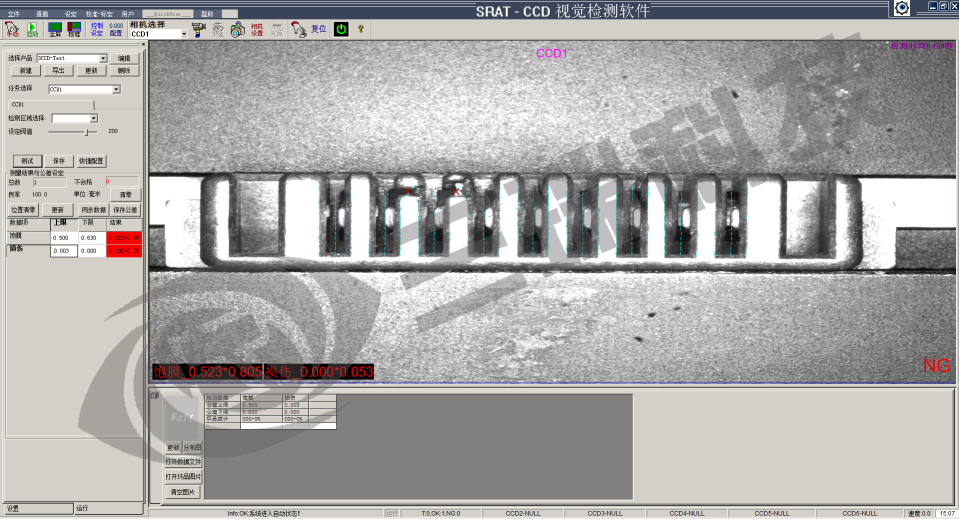959x519 pixels.
Task: Click upper limit cell 0.500
Action: click(64, 237)
